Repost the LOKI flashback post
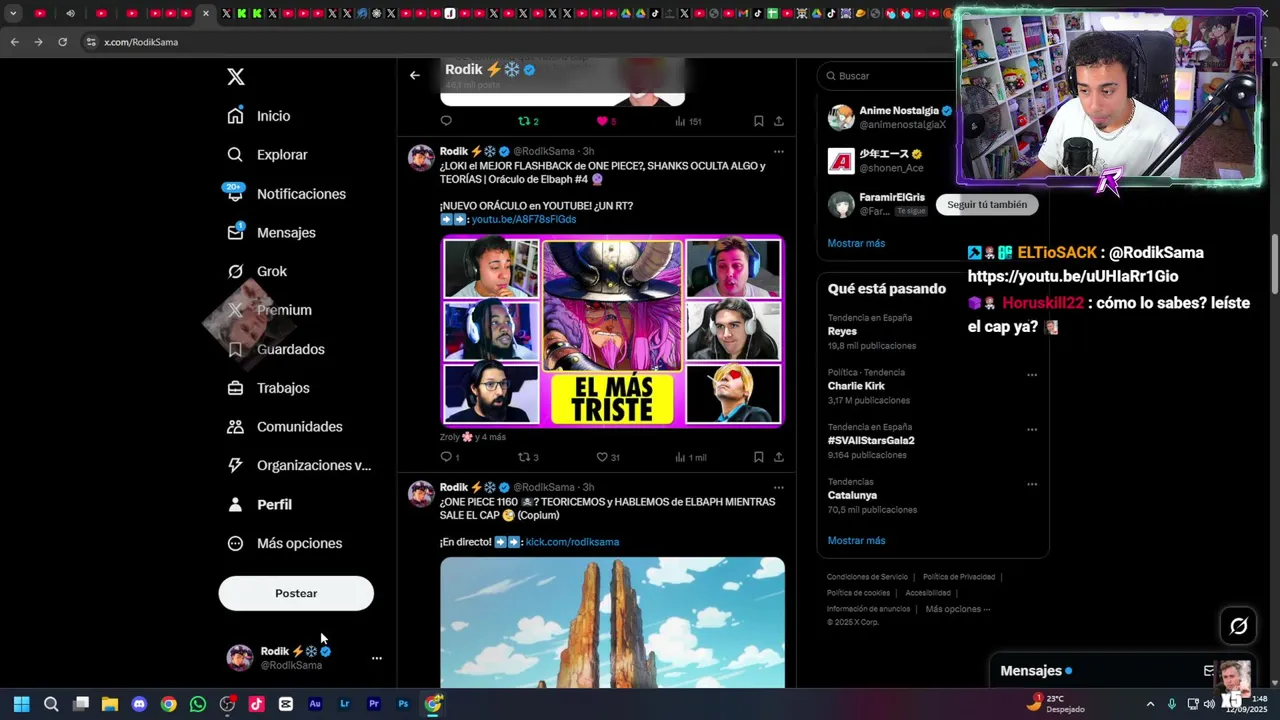Viewport: 1280px width, 720px height. (x=528, y=457)
